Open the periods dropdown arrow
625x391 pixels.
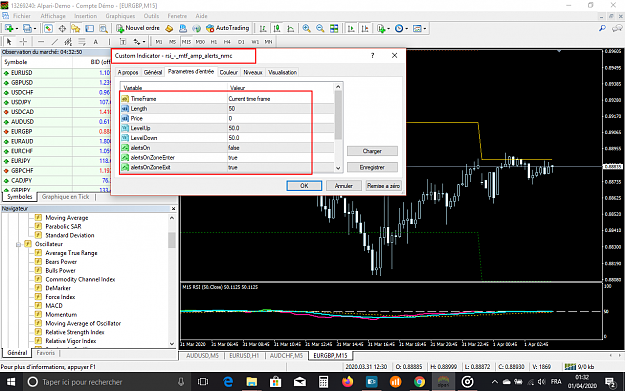(407, 29)
